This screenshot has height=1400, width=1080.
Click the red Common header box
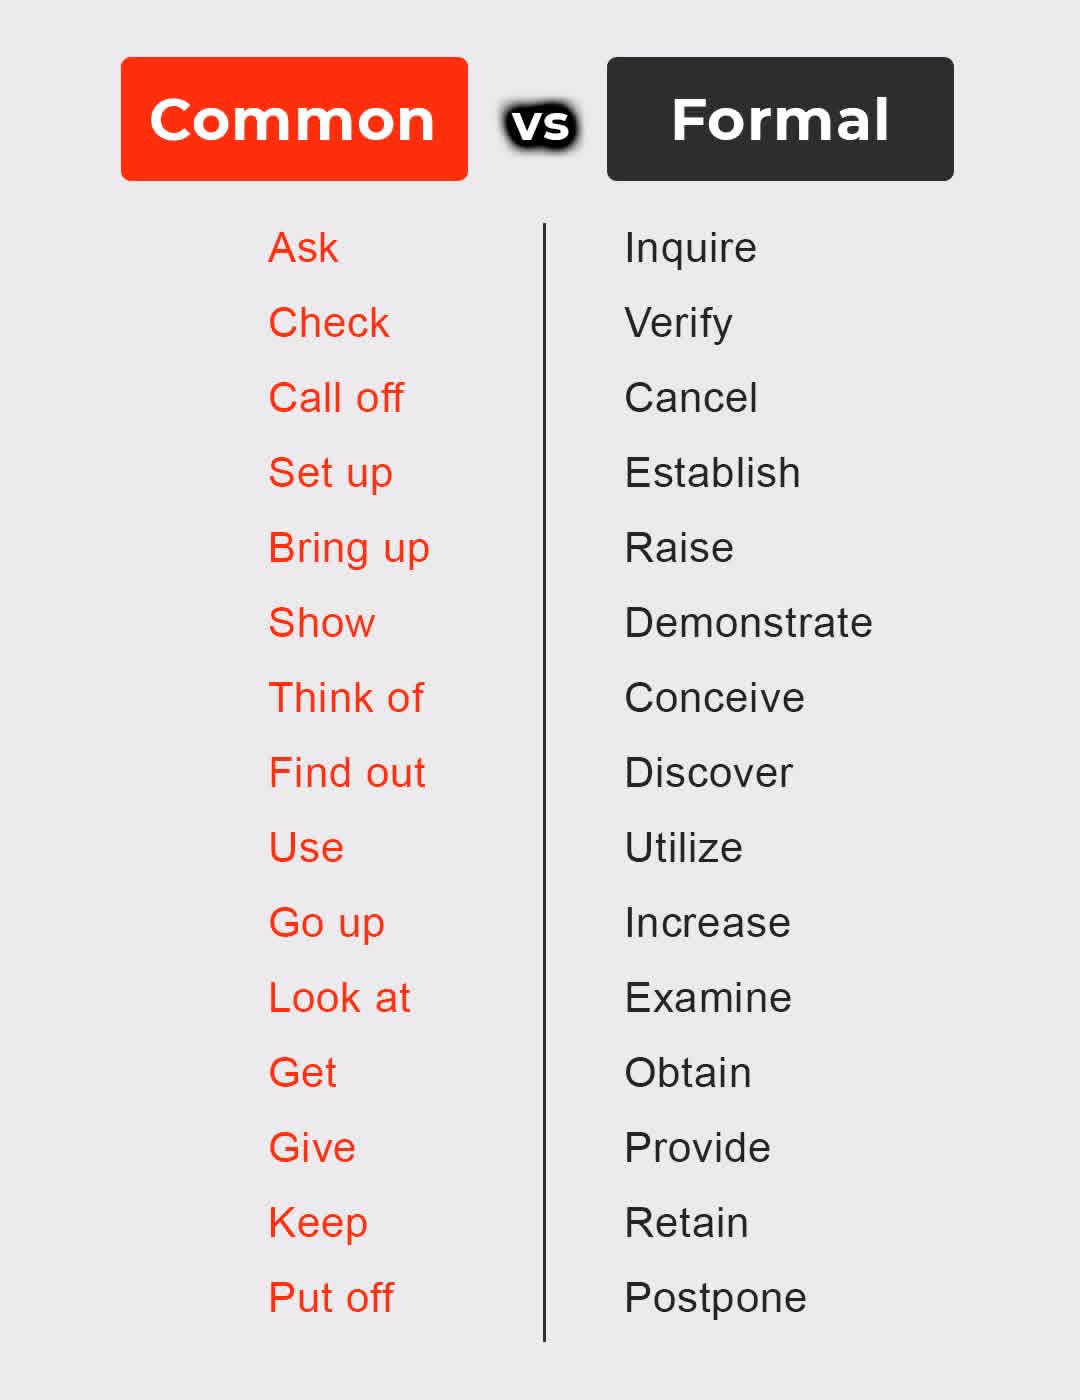point(294,119)
